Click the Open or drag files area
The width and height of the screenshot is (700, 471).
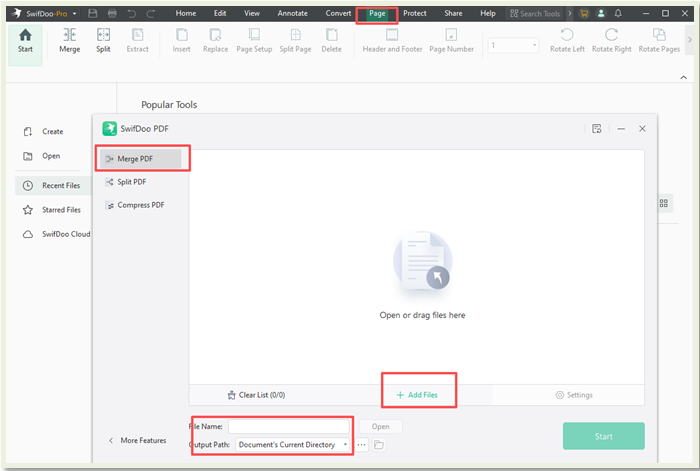[417, 267]
